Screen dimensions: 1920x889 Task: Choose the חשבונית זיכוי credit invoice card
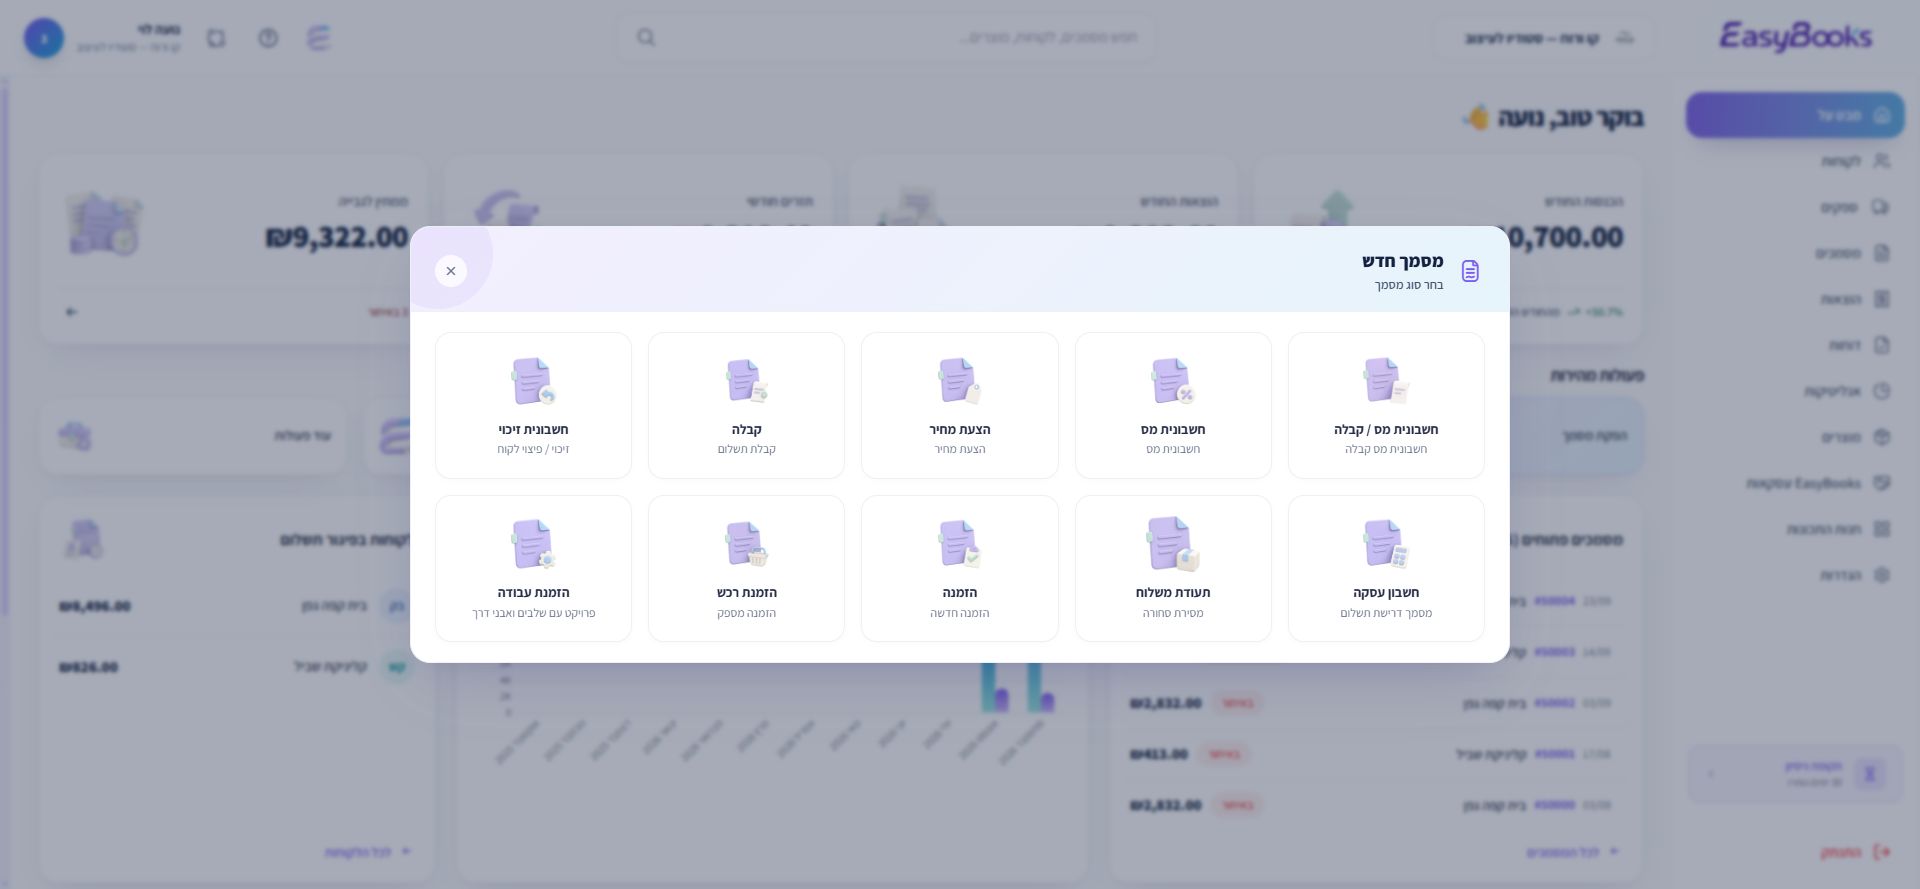click(533, 405)
